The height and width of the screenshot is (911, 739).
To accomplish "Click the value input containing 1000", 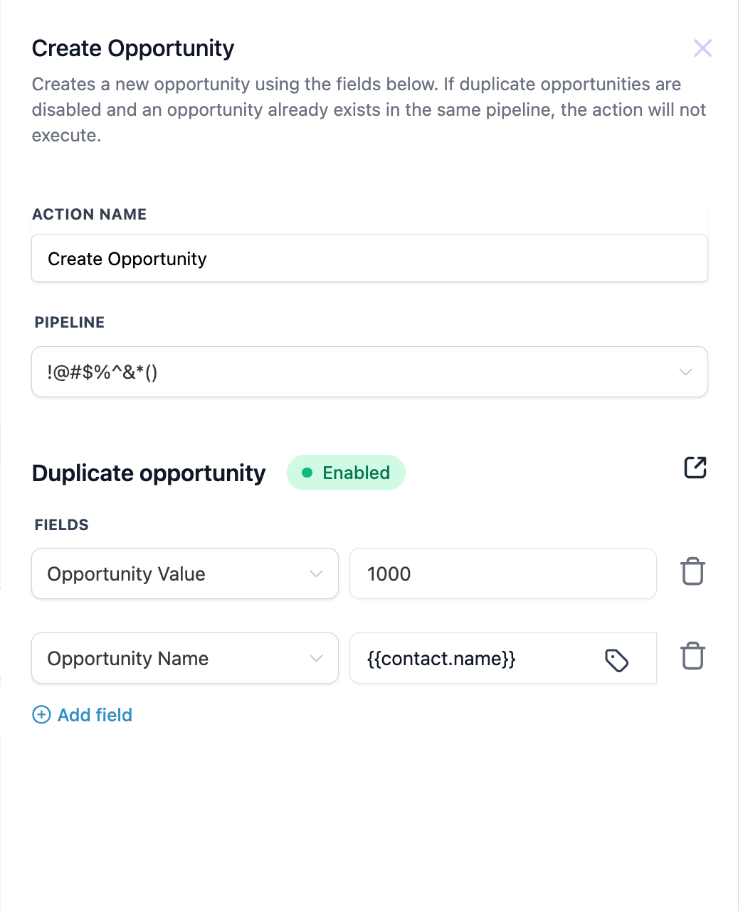I will point(502,574).
